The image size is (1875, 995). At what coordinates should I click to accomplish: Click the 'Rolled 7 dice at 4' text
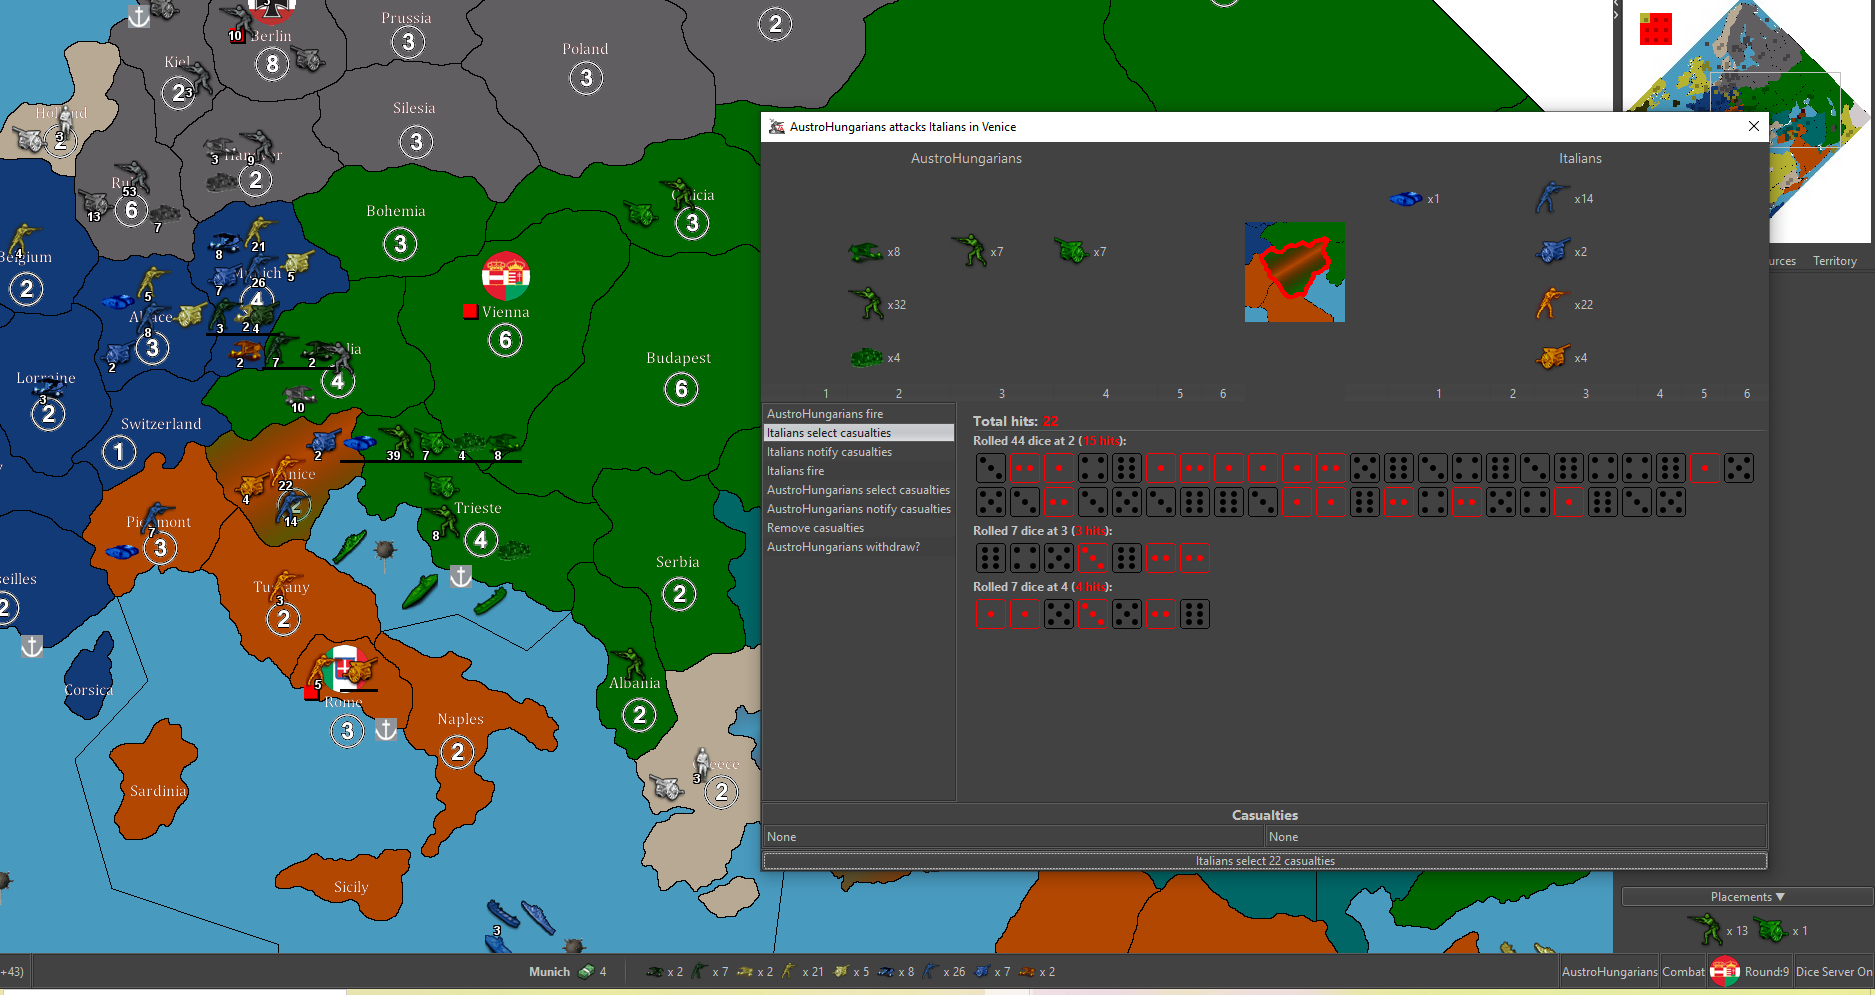click(1042, 587)
